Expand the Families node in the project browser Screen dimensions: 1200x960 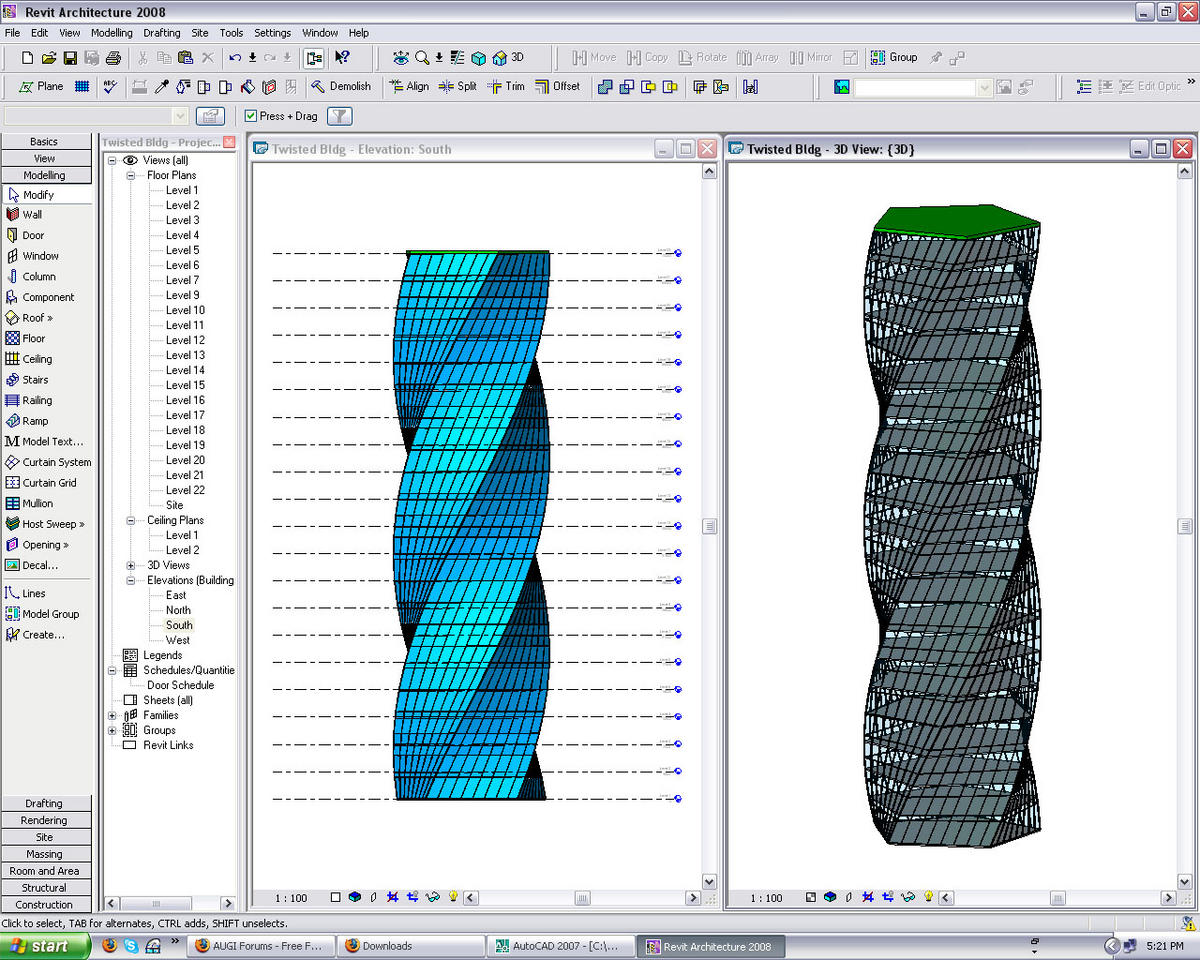pos(113,715)
